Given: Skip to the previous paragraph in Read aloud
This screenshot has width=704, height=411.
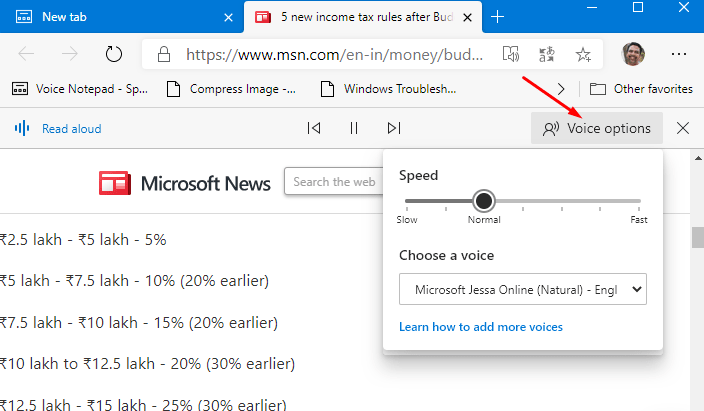Looking at the screenshot, I should [314, 128].
